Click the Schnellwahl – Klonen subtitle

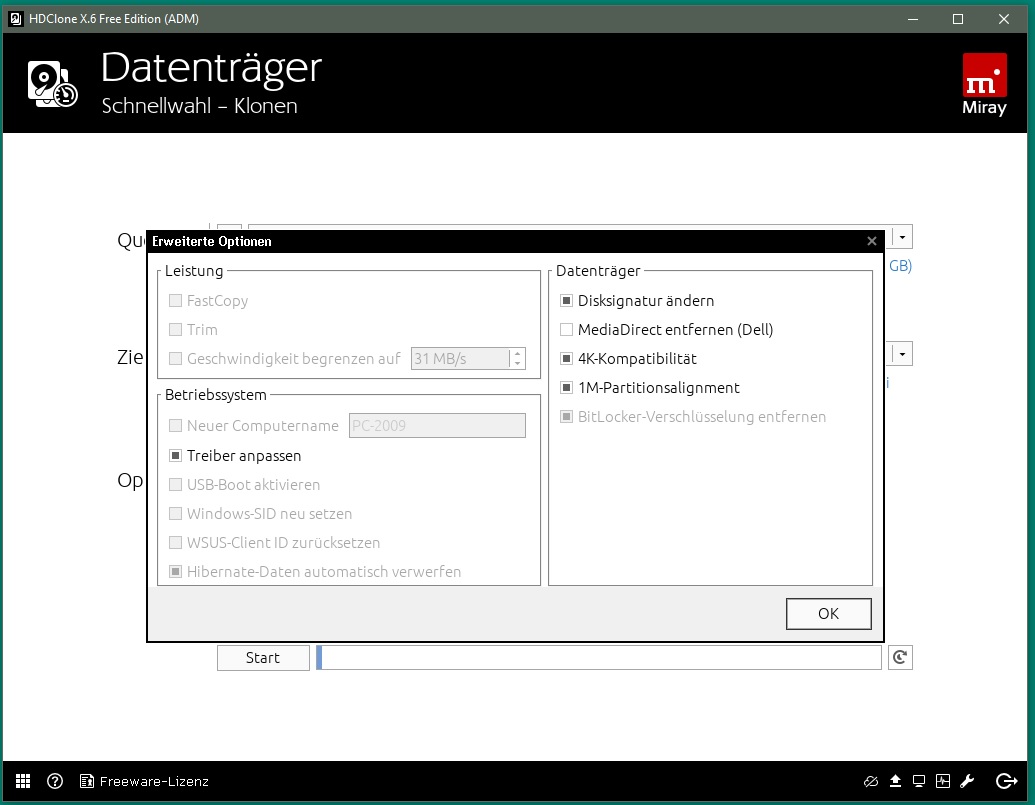coord(199,106)
